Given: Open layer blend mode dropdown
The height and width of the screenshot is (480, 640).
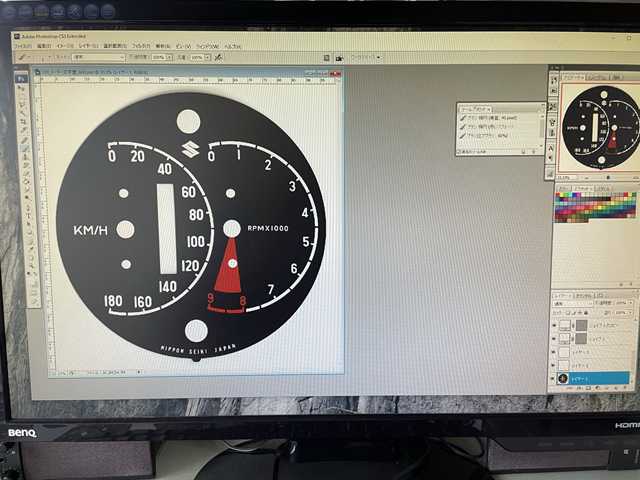Looking at the screenshot, I should click(571, 303).
